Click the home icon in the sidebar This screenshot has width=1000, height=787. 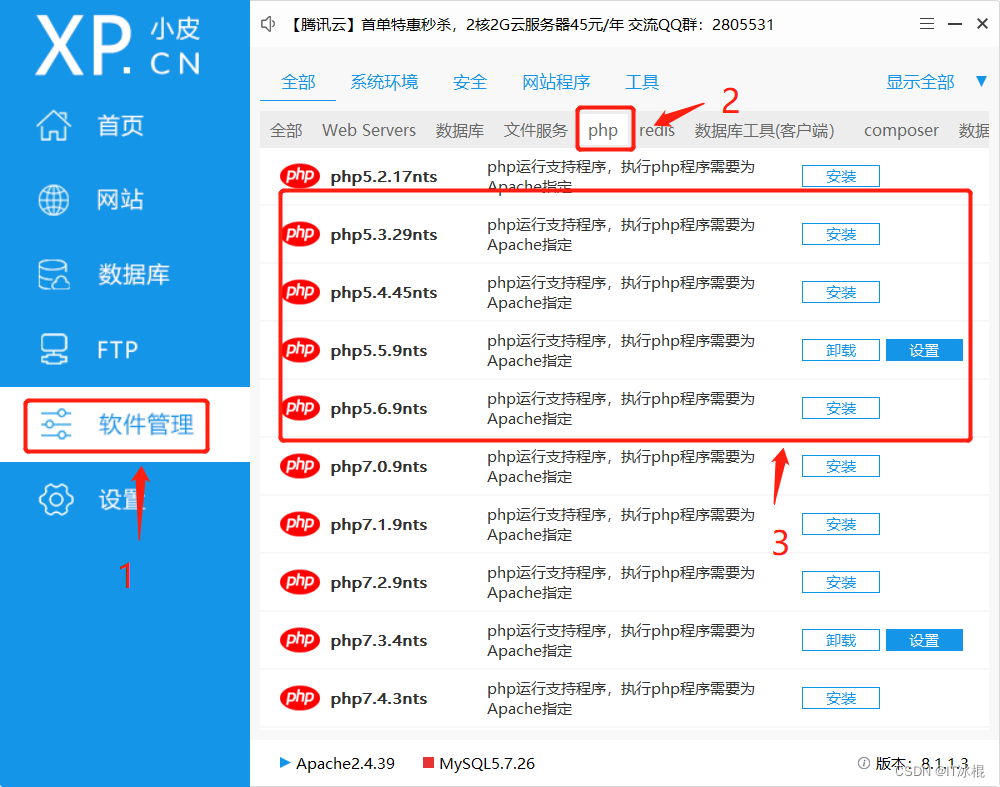(x=54, y=125)
